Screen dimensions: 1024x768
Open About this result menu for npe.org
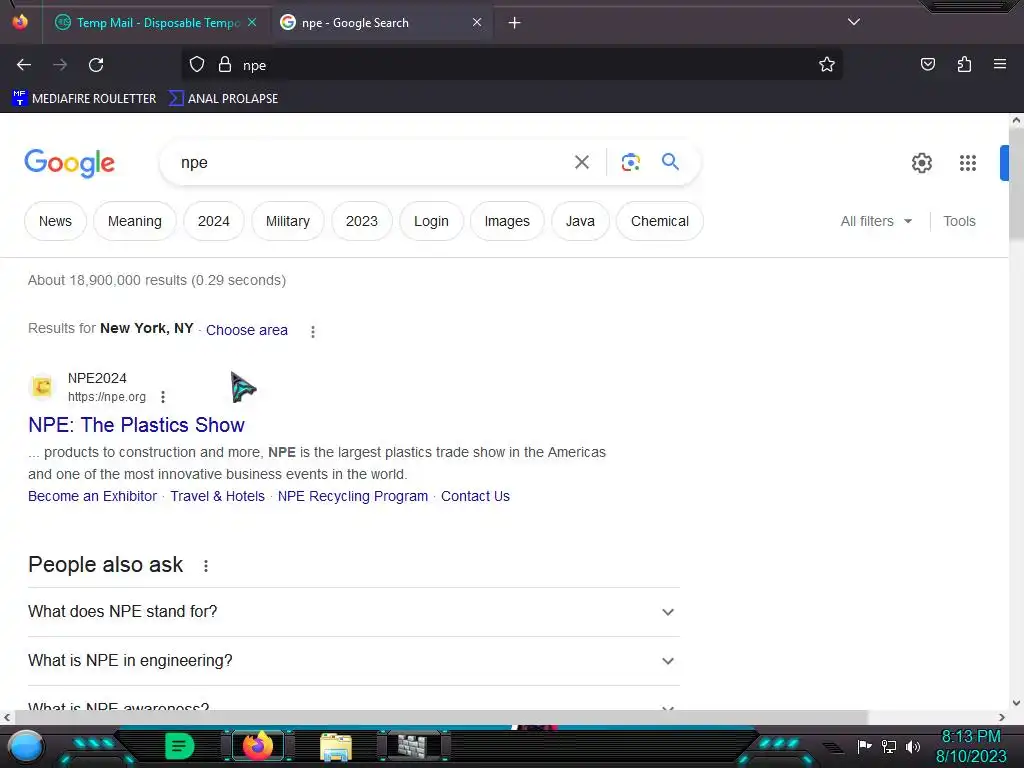pos(163,397)
